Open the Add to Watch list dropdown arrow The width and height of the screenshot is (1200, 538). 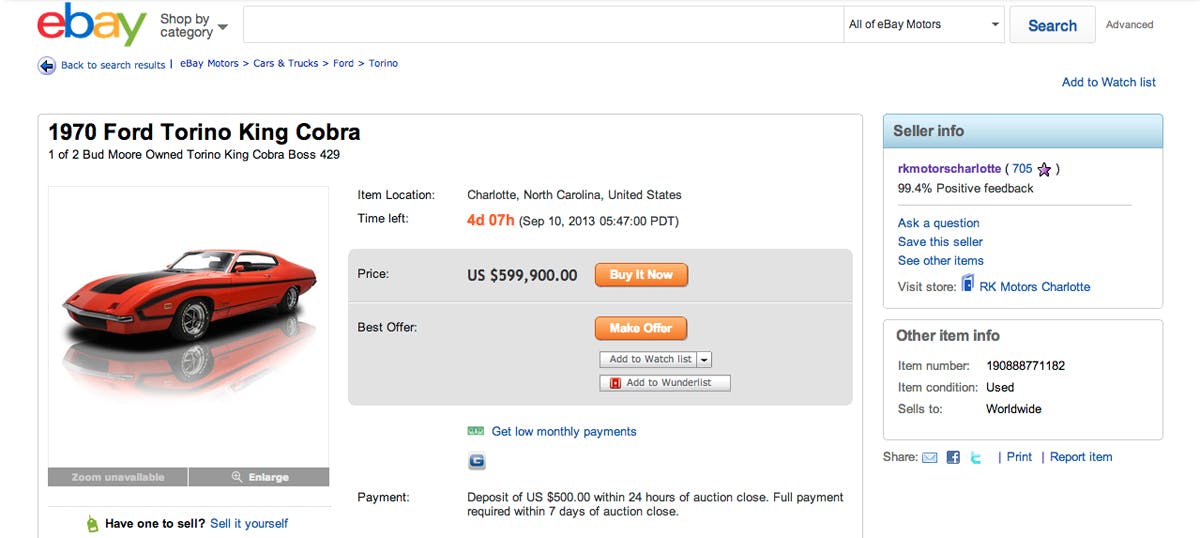tap(704, 359)
